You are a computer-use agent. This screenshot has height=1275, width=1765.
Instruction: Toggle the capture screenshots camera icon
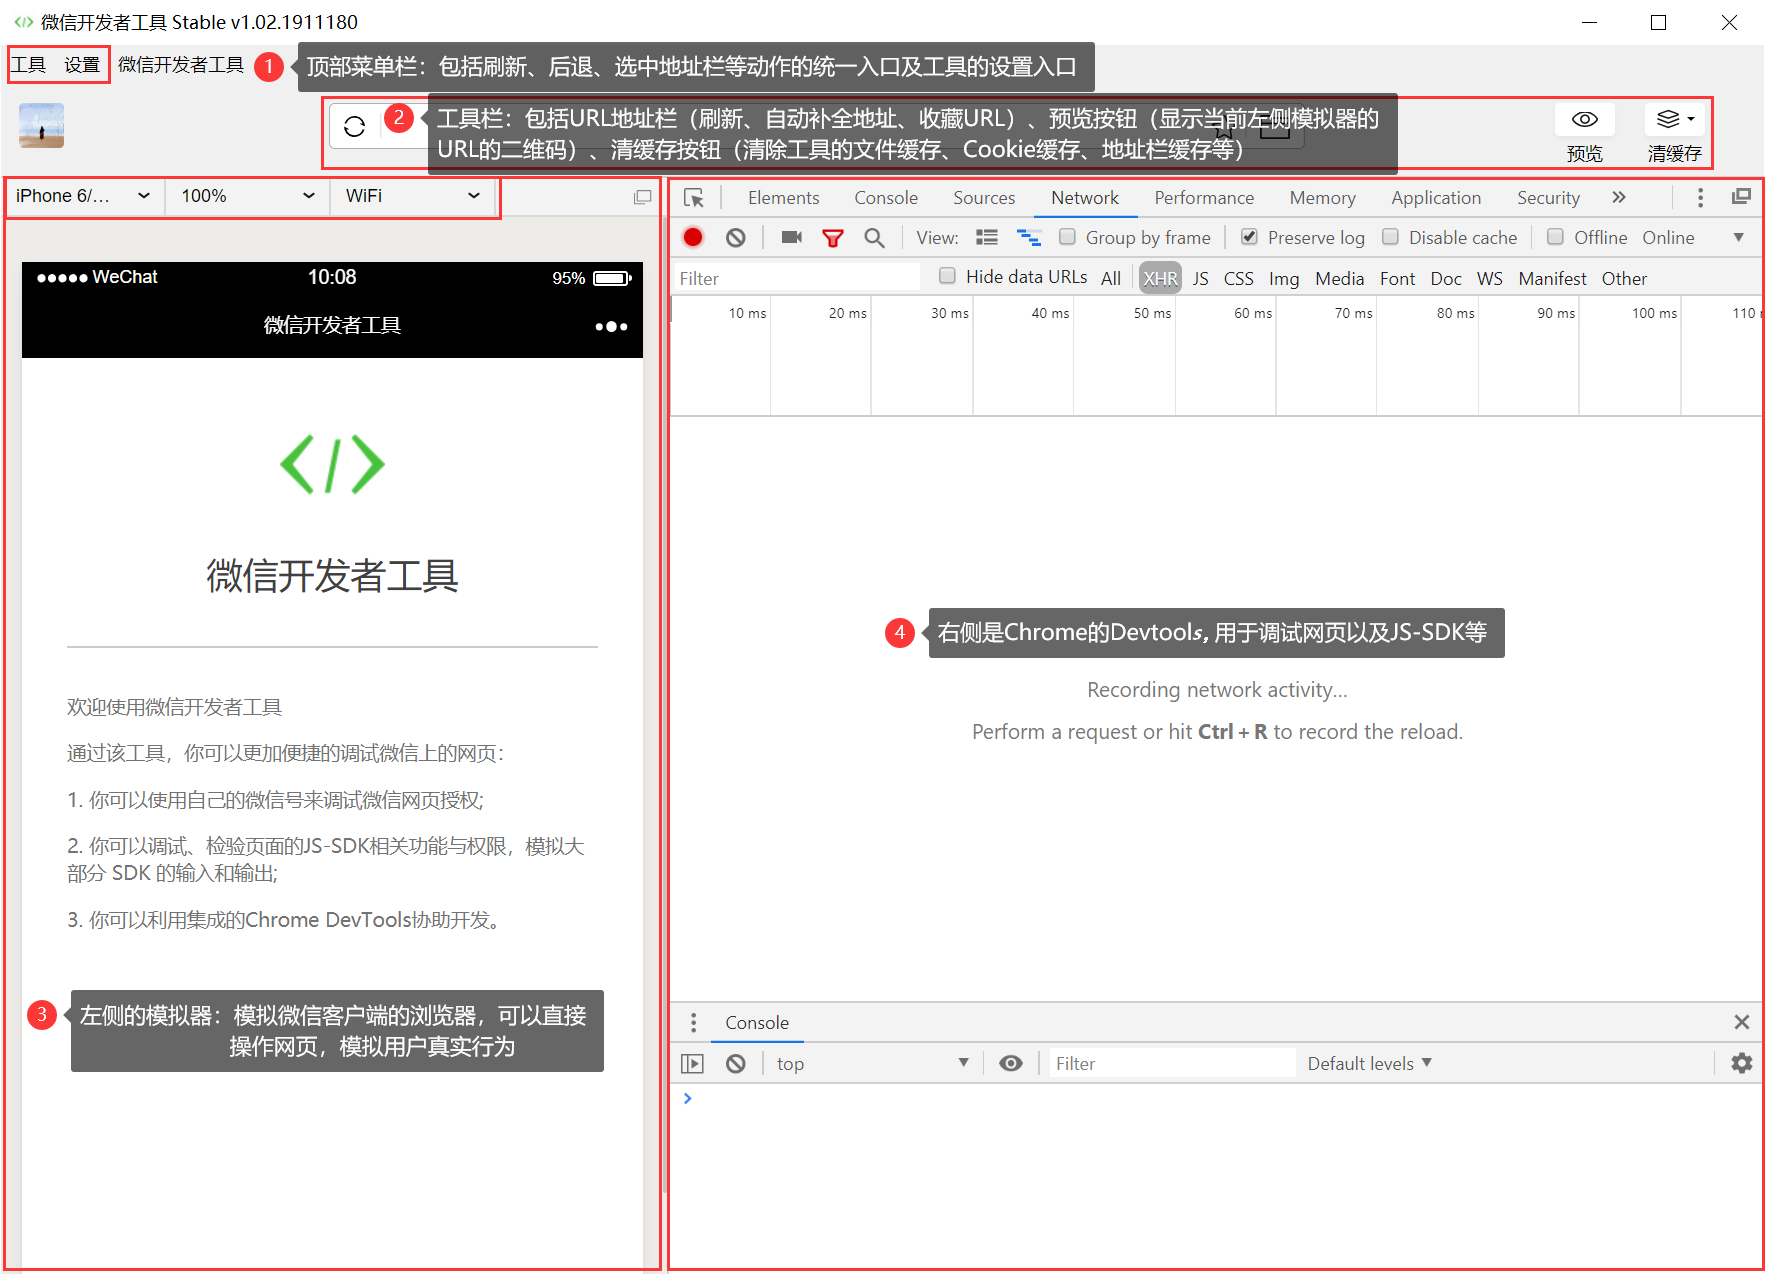click(792, 237)
